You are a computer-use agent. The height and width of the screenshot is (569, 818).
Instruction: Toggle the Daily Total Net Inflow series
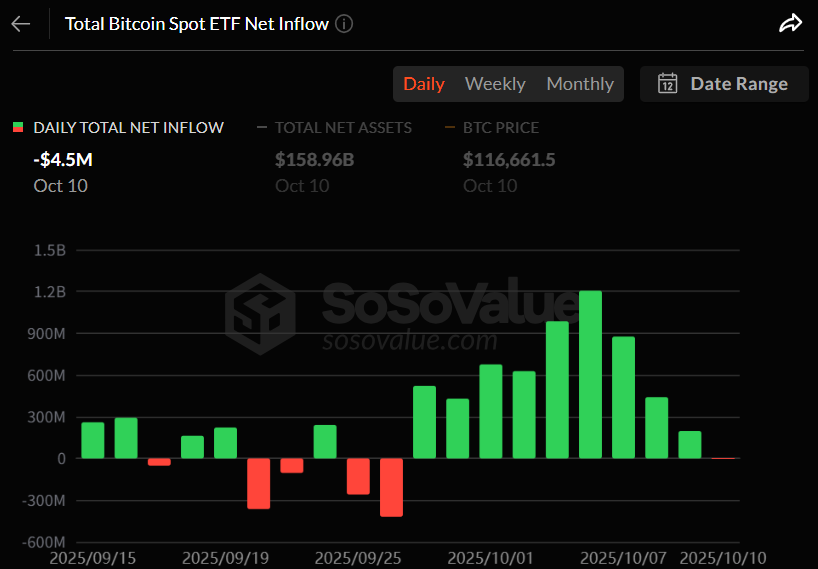point(128,128)
